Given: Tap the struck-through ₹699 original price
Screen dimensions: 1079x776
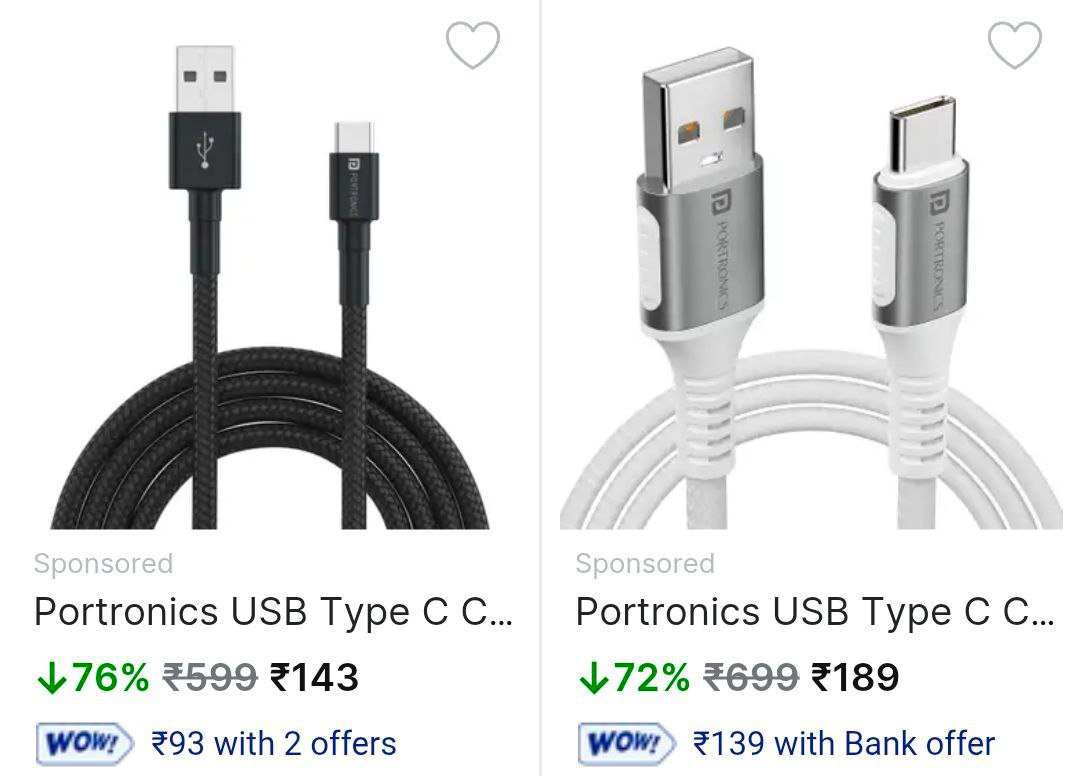Looking at the screenshot, I should pos(751,678).
